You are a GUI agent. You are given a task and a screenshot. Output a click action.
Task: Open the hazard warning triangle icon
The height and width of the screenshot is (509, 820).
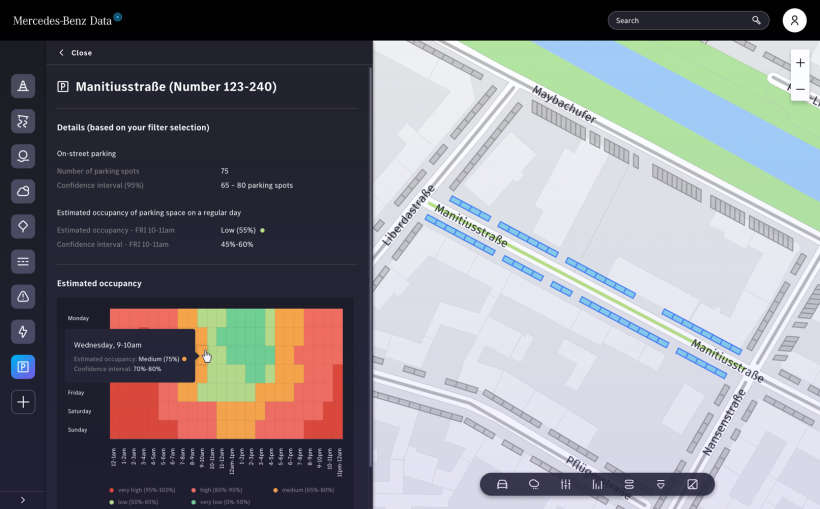click(23, 297)
